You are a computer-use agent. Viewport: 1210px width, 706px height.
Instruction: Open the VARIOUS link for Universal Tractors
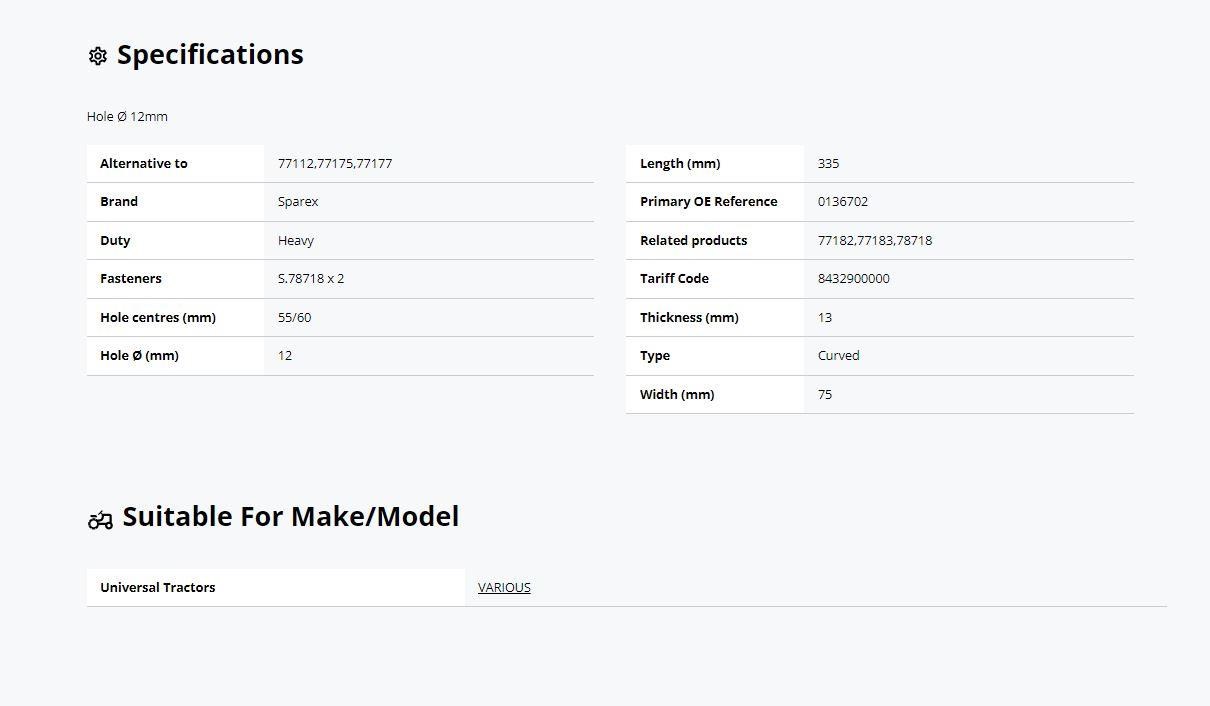[504, 587]
